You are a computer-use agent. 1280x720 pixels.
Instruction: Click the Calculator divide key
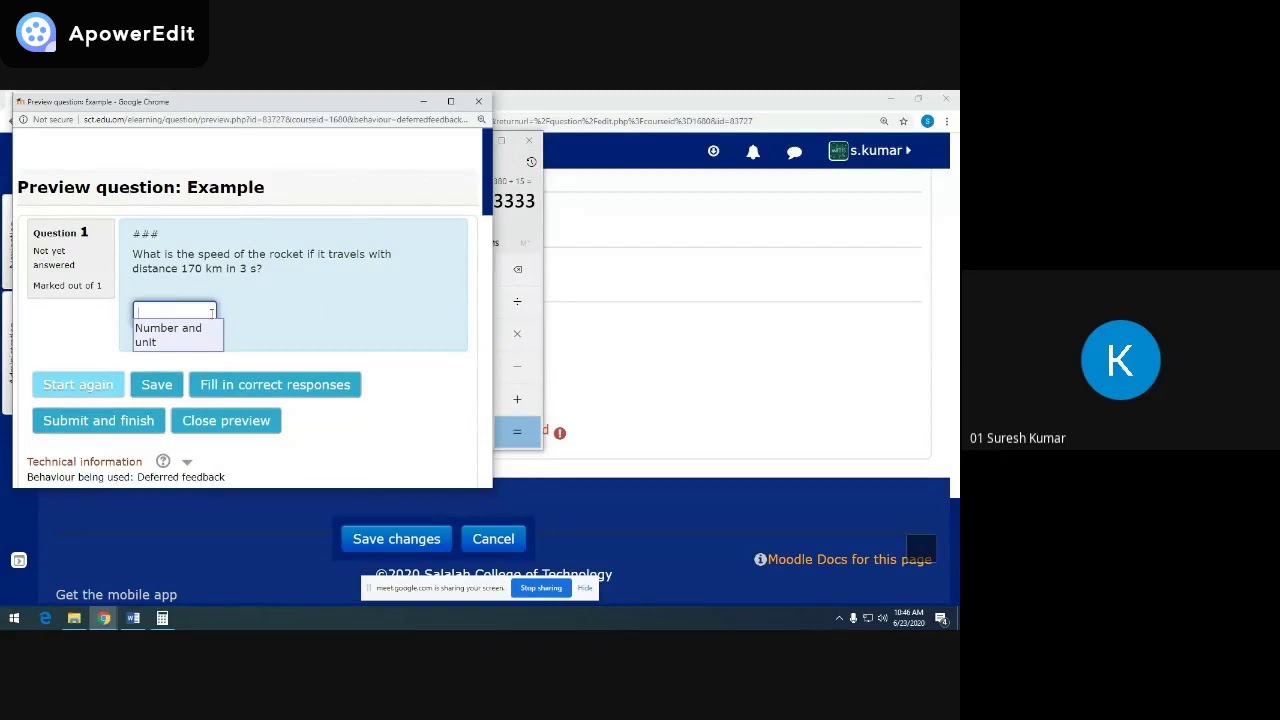click(517, 301)
